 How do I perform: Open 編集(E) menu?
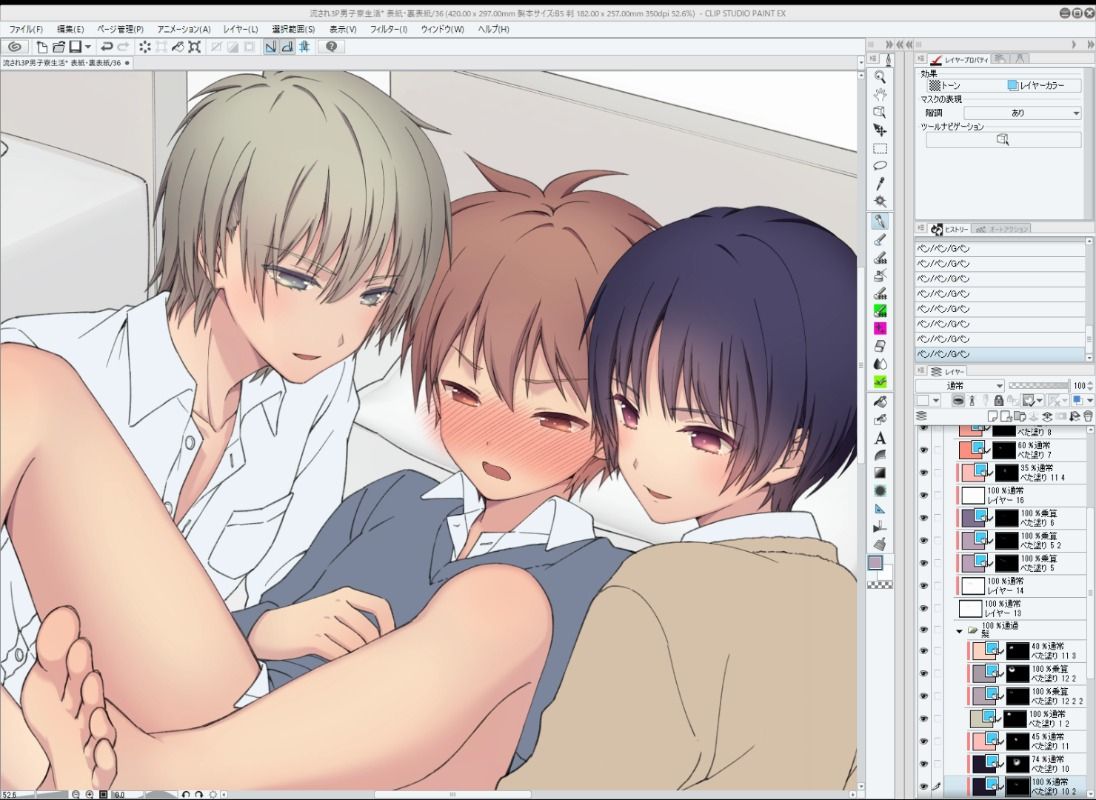pos(70,29)
